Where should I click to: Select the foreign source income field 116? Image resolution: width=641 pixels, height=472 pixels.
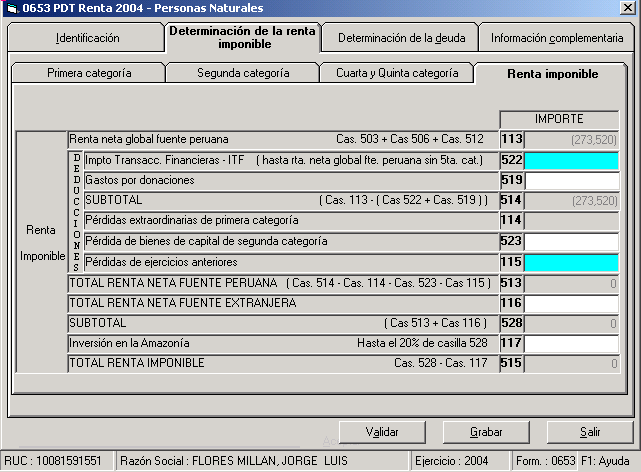(x=571, y=303)
